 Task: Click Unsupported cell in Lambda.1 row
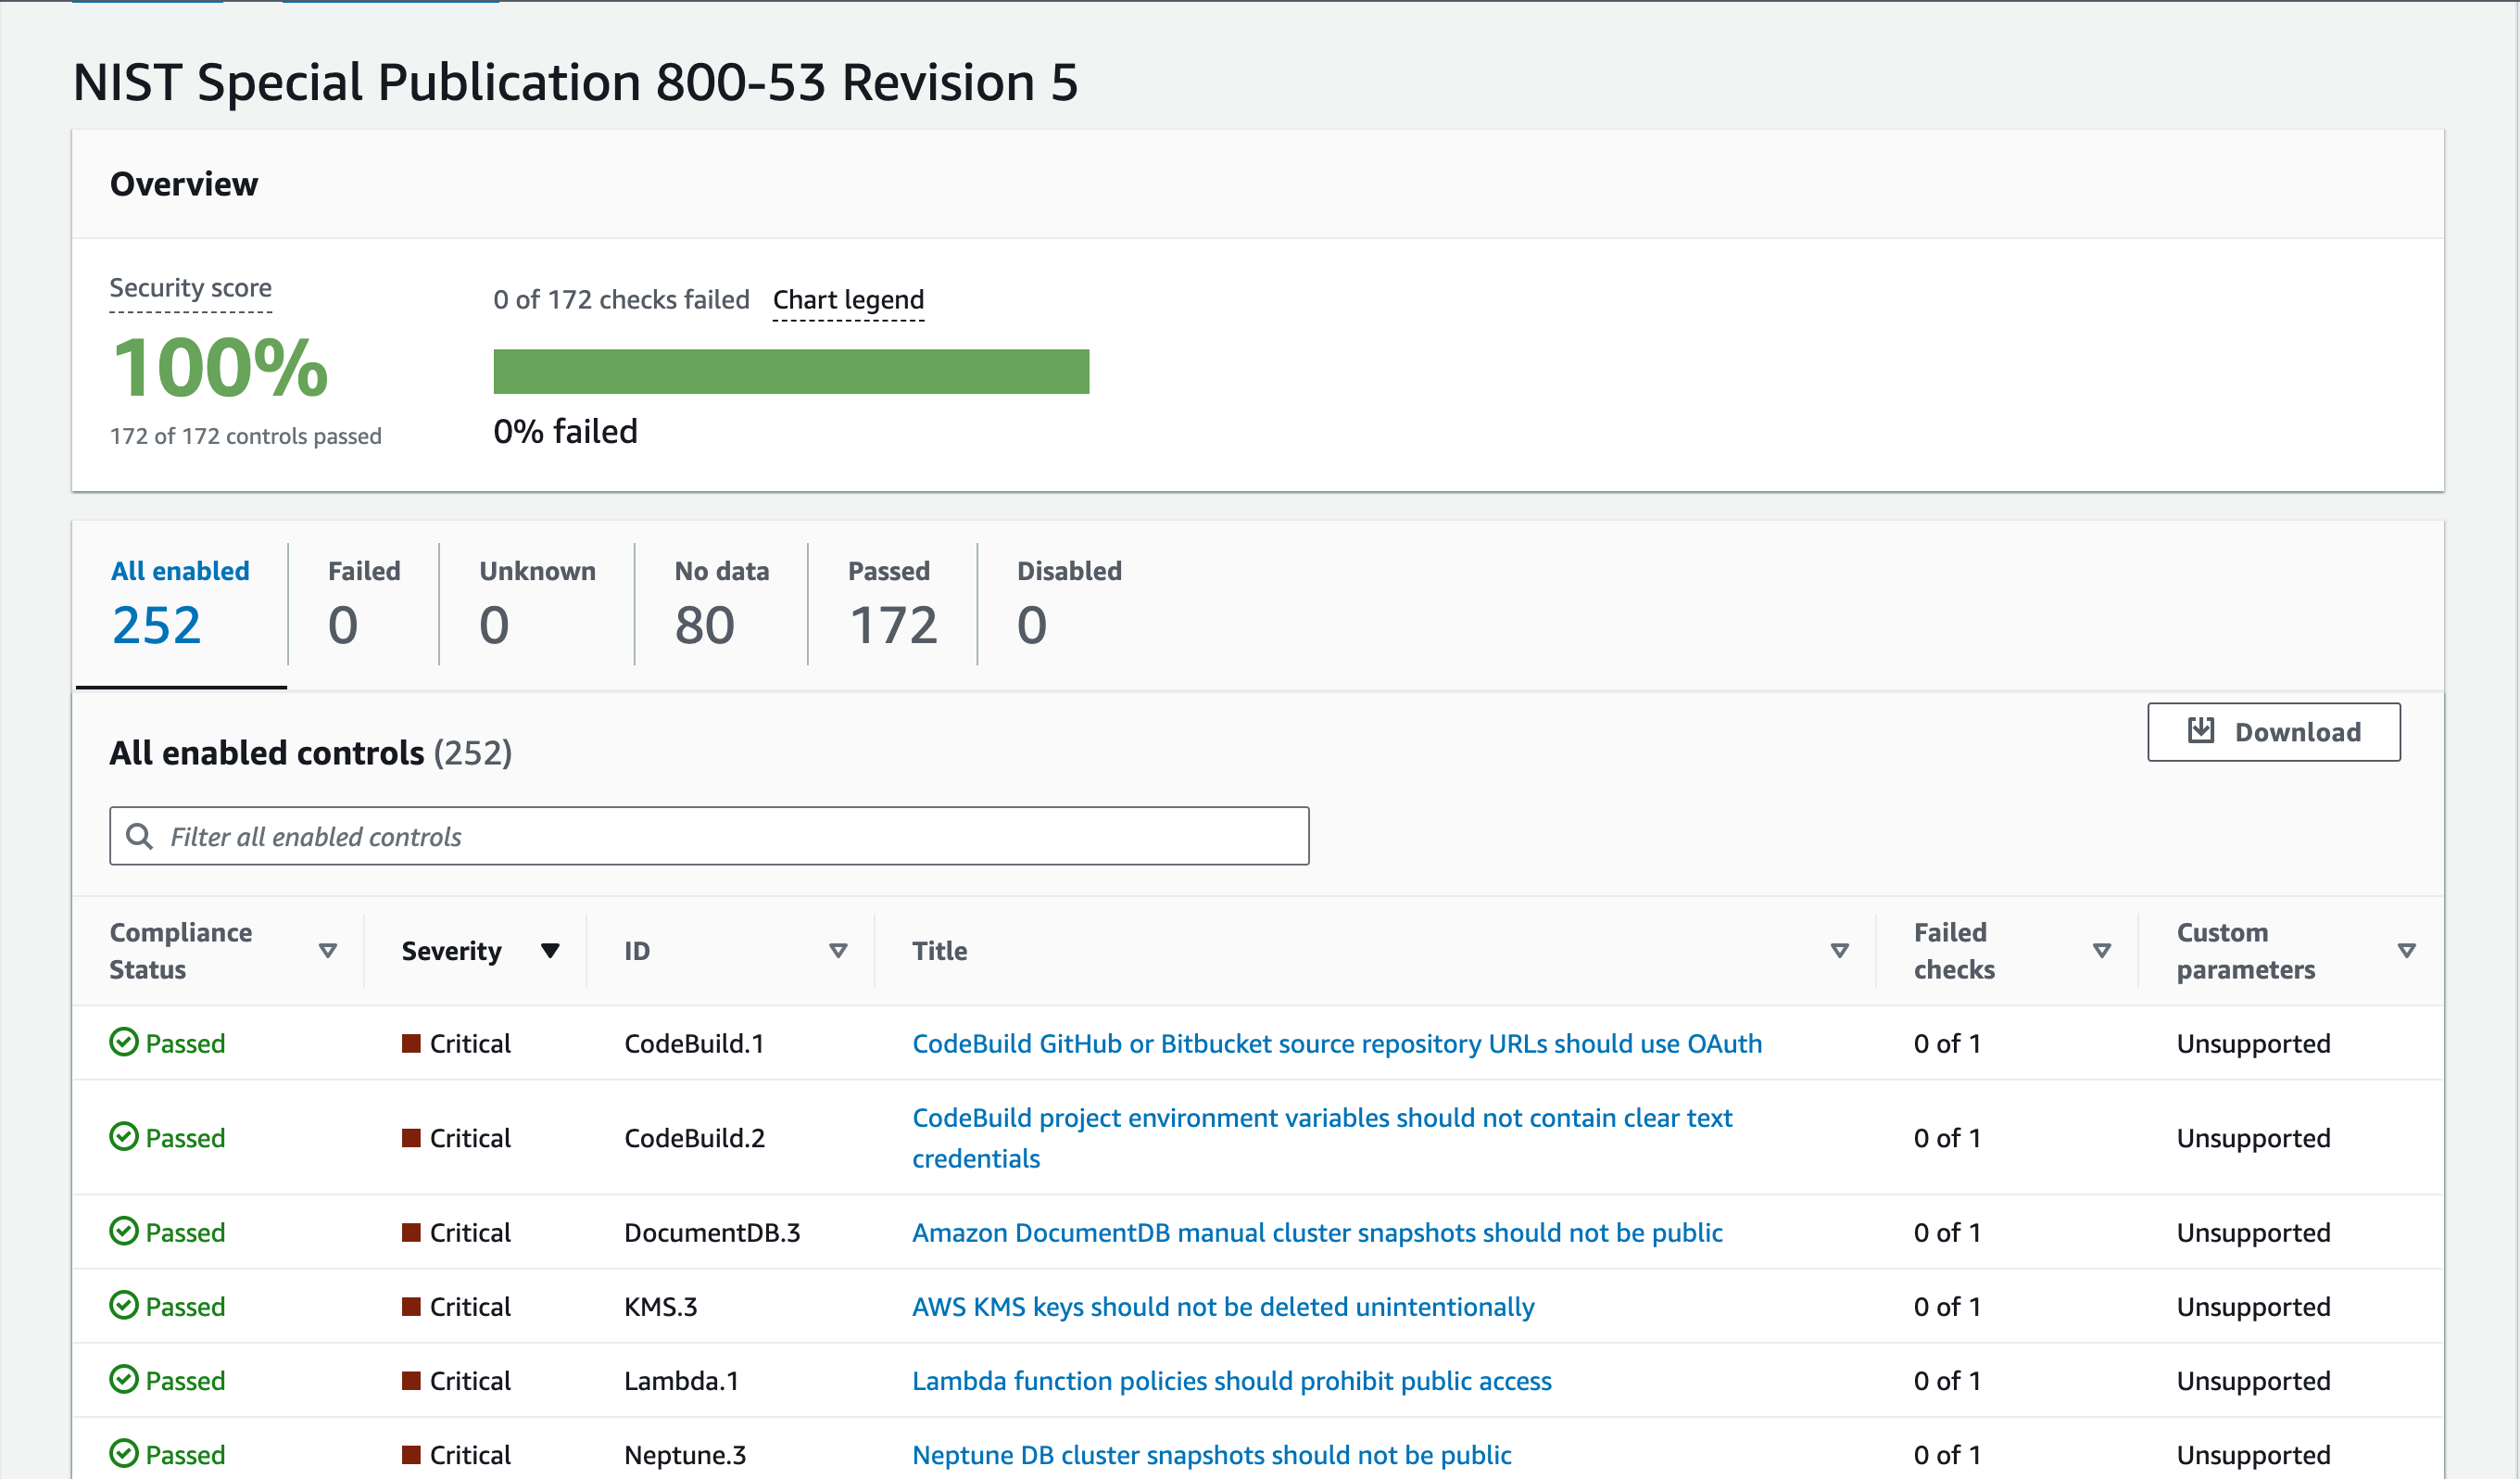coord(2253,1380)
